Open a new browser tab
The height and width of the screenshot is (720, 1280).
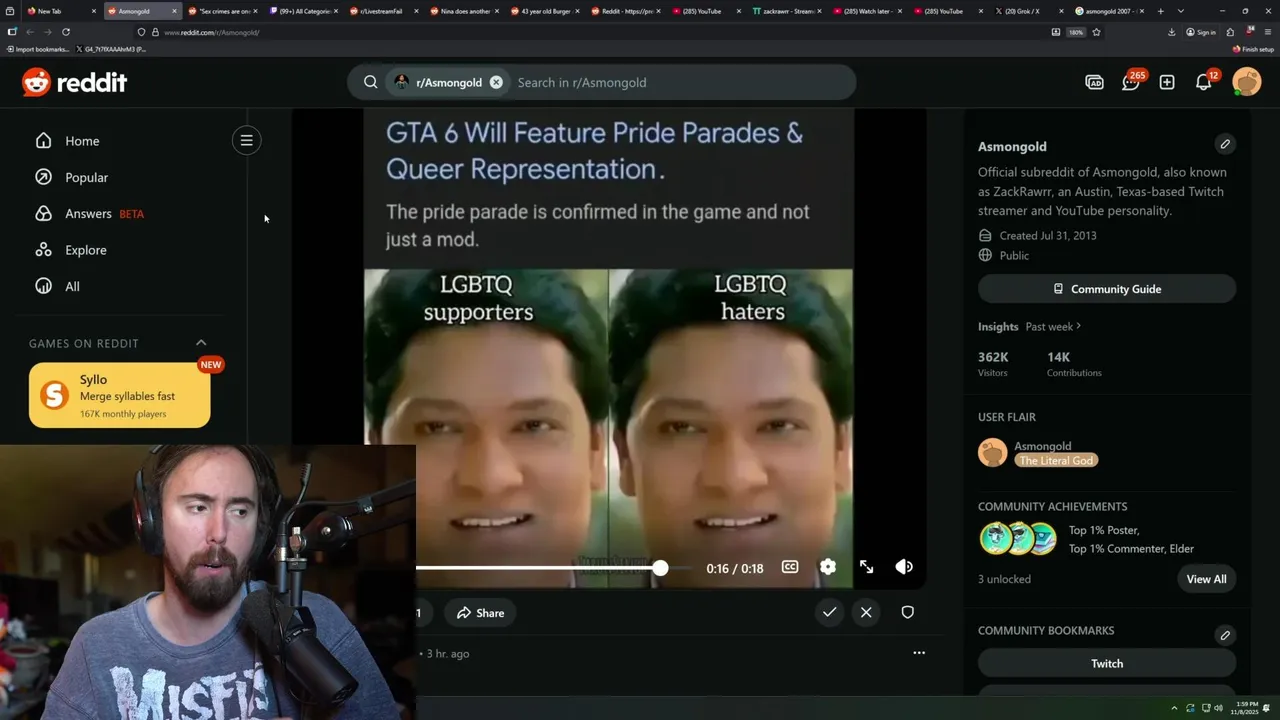coord(1160,11)
